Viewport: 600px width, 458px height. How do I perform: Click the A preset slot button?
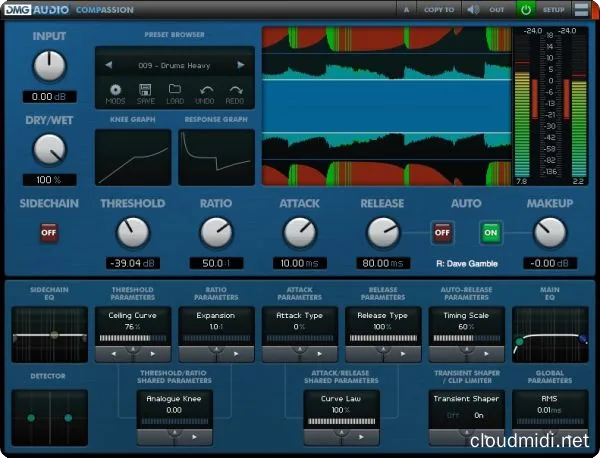click(x=406, y=10)
